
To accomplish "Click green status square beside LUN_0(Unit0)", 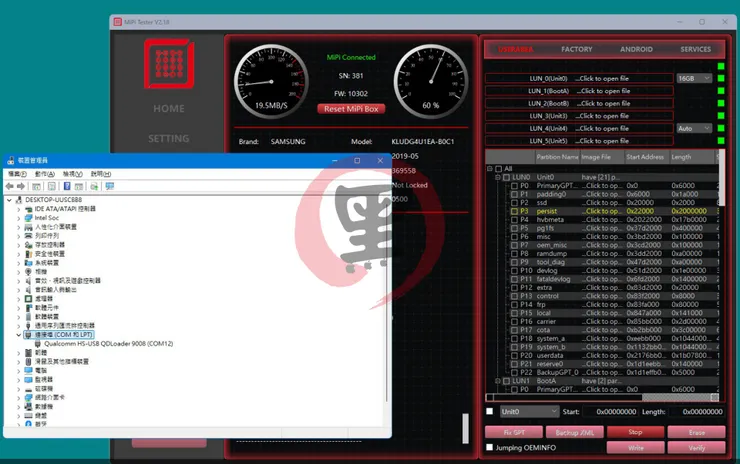I will pos(721,78).
